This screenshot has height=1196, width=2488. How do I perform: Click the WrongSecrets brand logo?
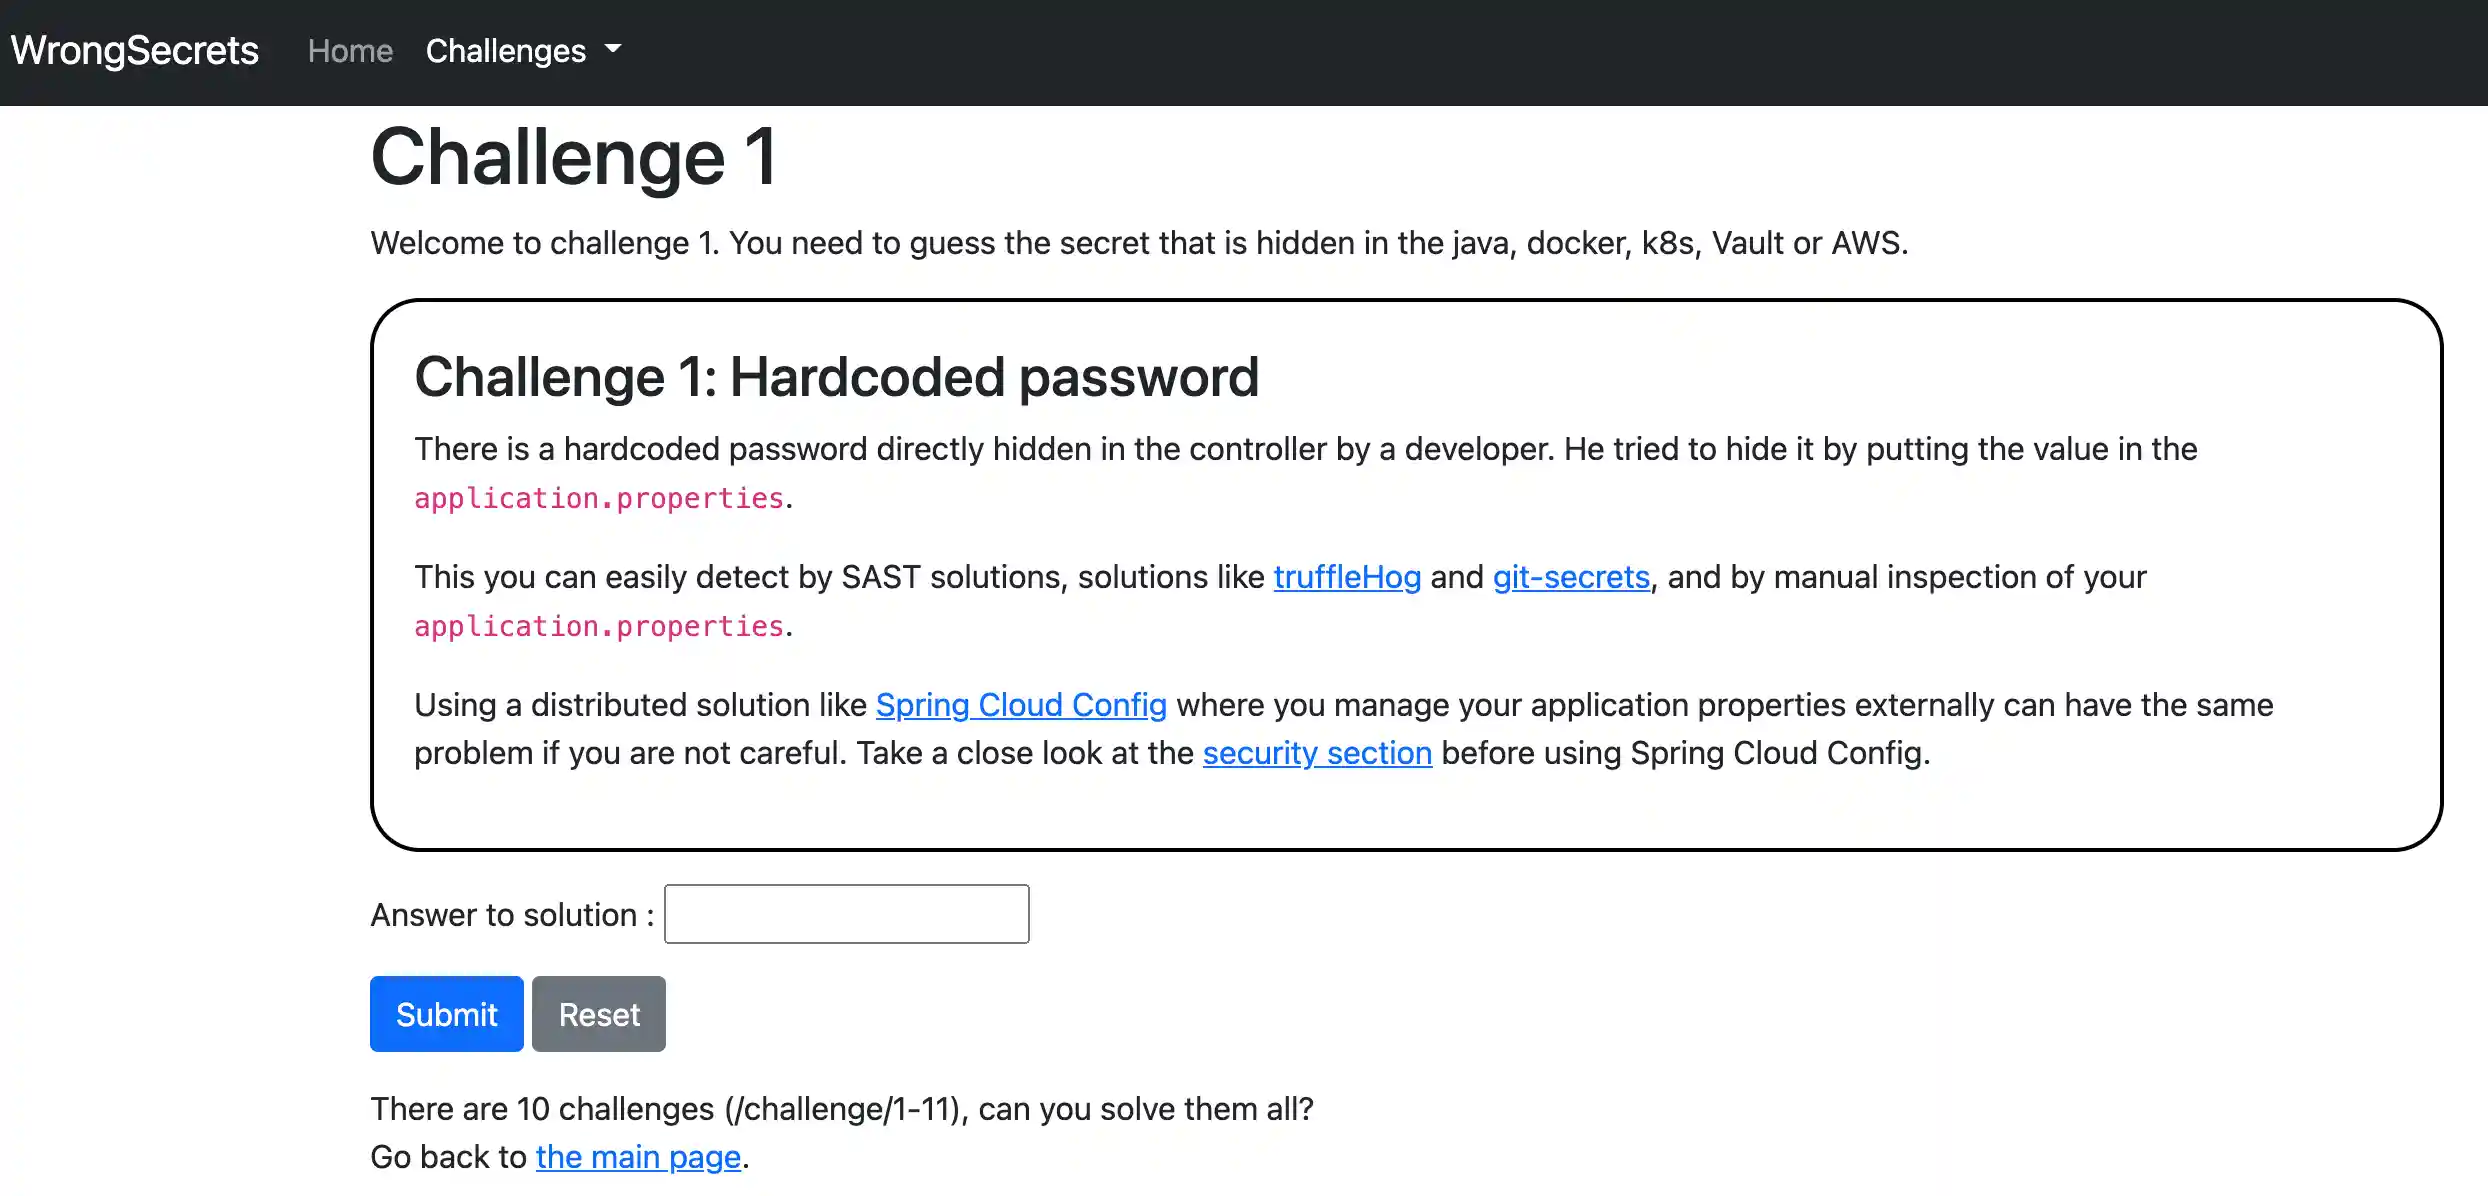(x=134, y=51)
